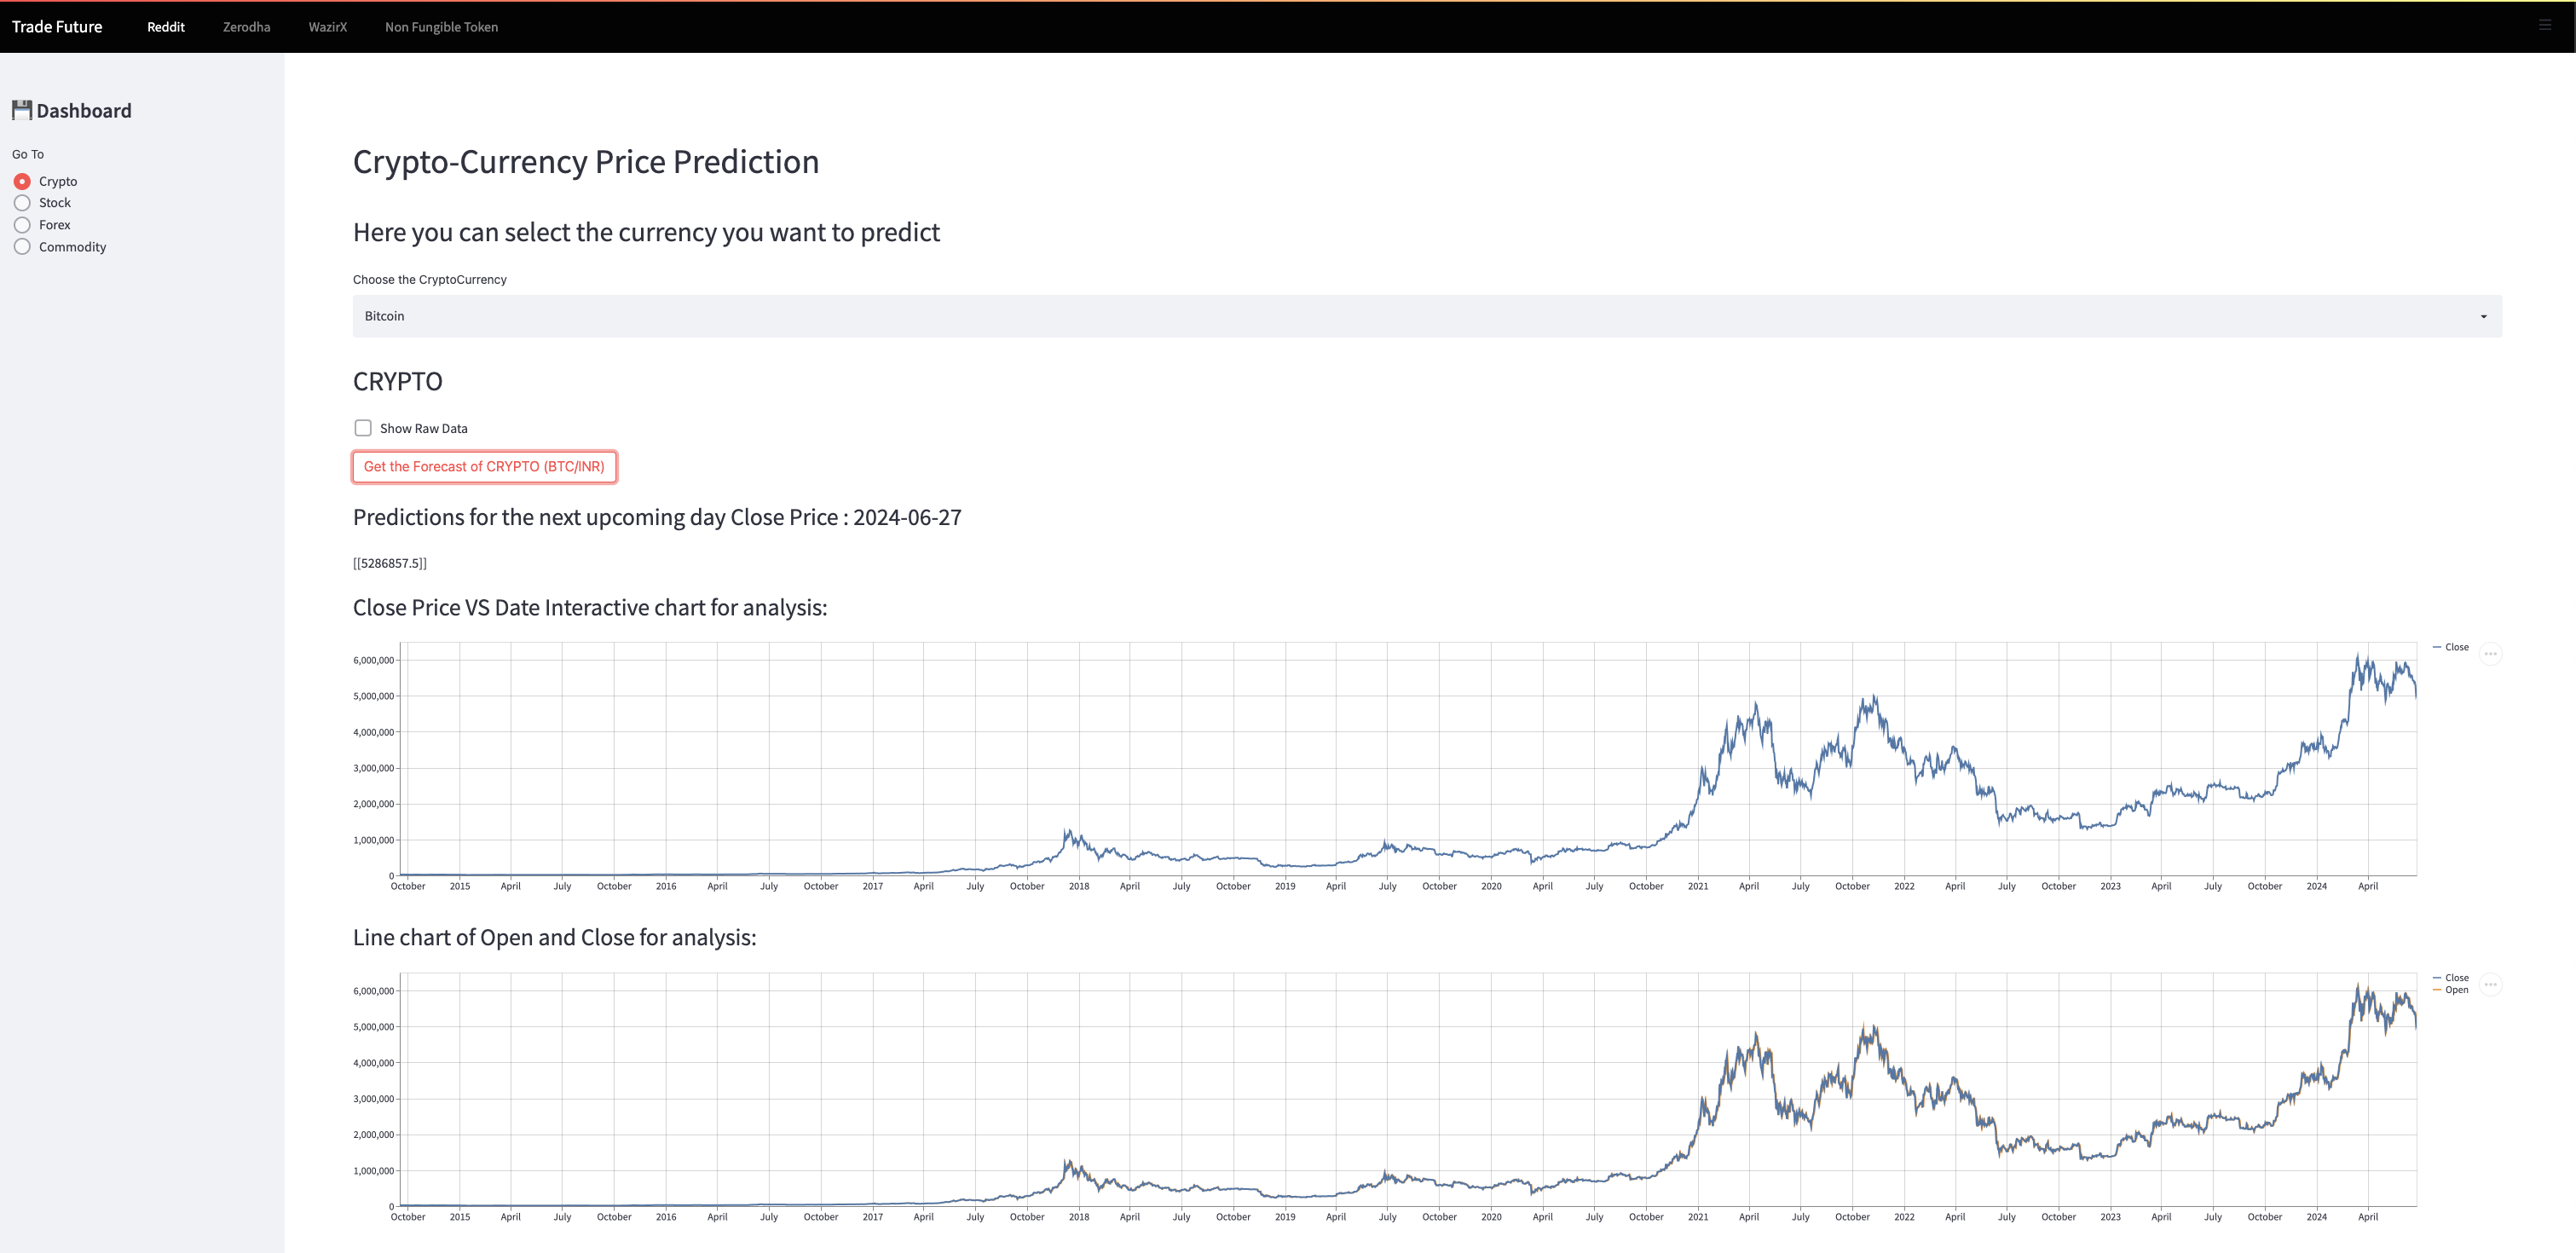Select the Stock radio button
The width and height of the screenshot is (2576, 1253).
pyautogui.click(x=22, y=203)
